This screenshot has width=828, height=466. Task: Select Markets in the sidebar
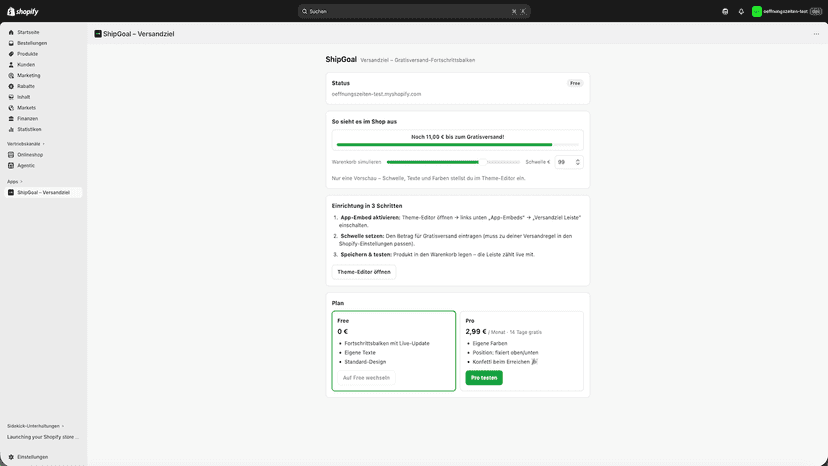26,108
